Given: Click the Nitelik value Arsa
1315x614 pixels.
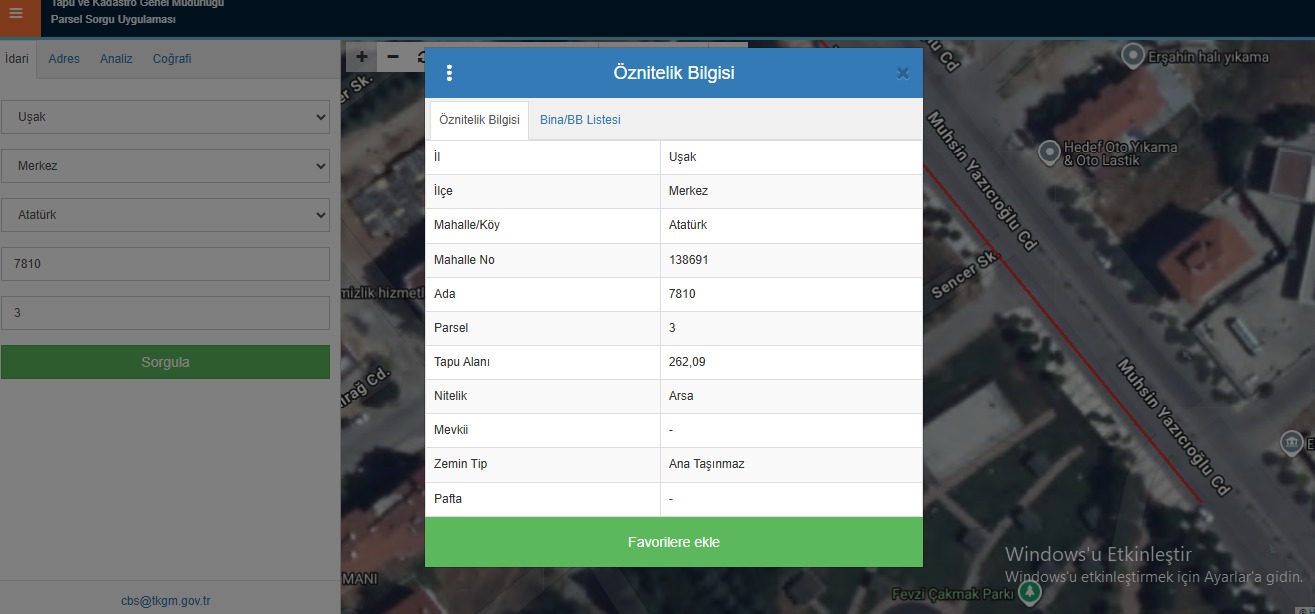Looking at the screenshot, I should (x=681, y=396).
